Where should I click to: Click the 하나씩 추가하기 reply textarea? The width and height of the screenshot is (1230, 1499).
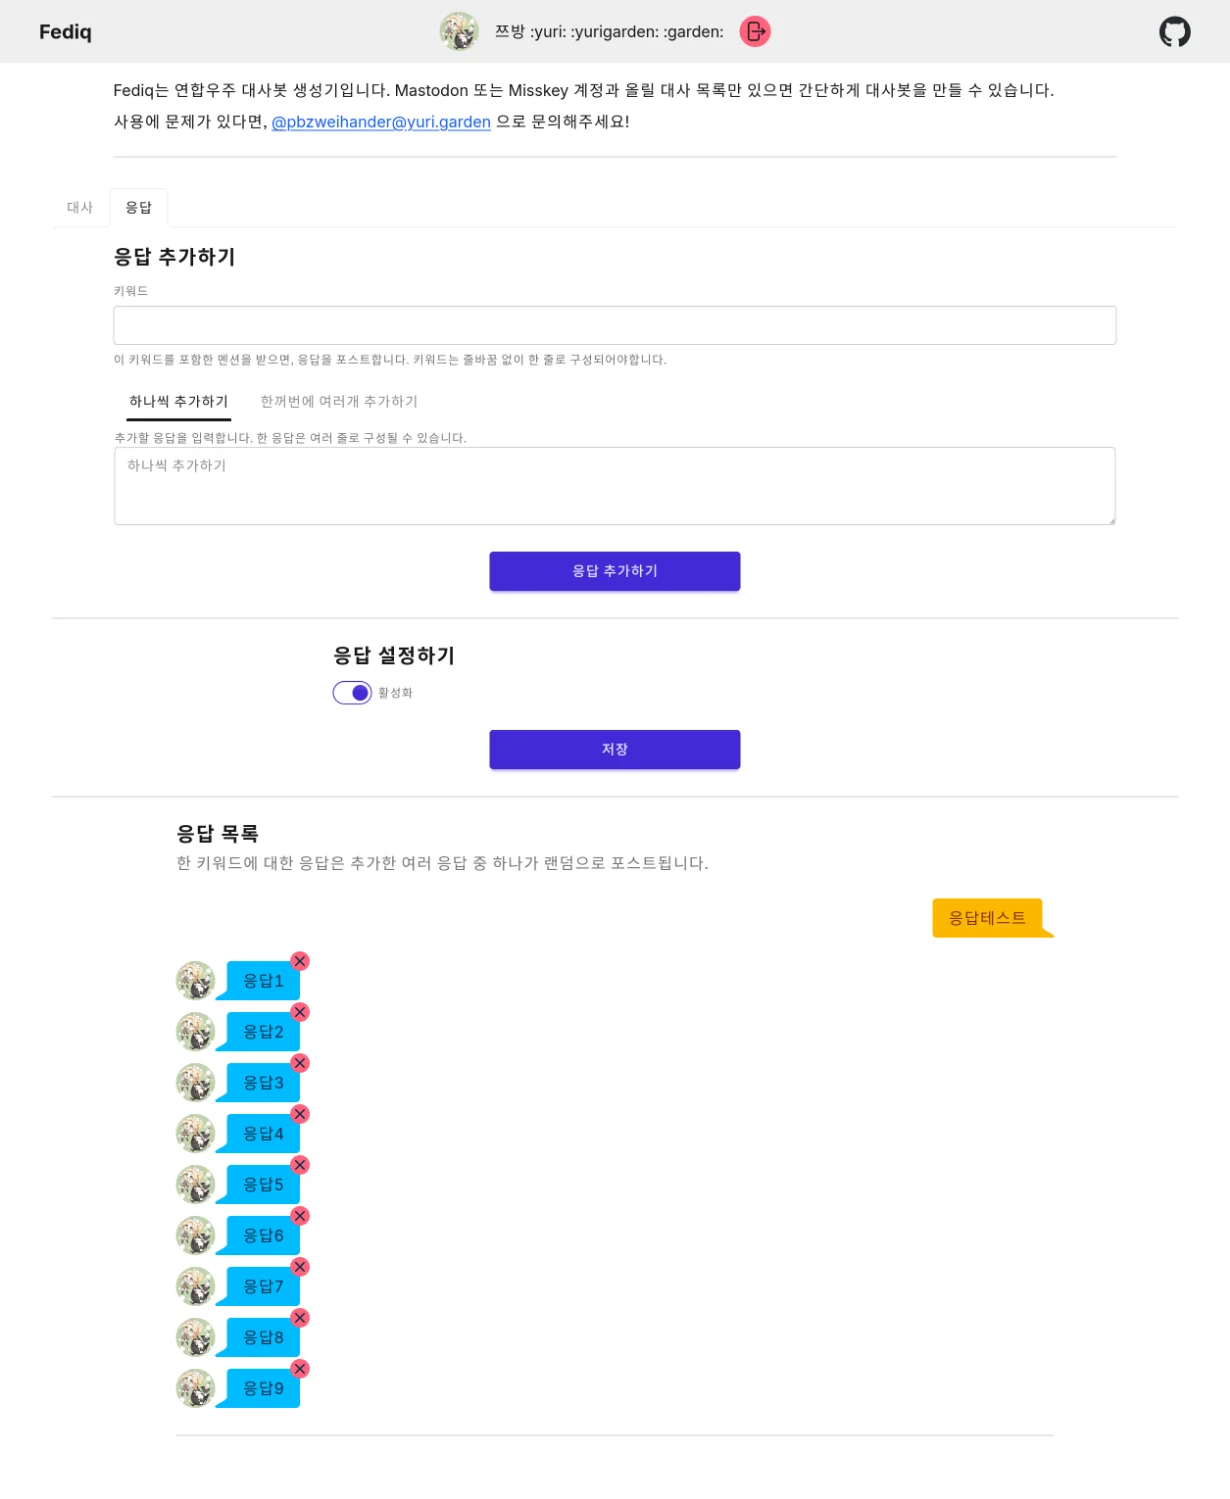[x=615, y=486]
